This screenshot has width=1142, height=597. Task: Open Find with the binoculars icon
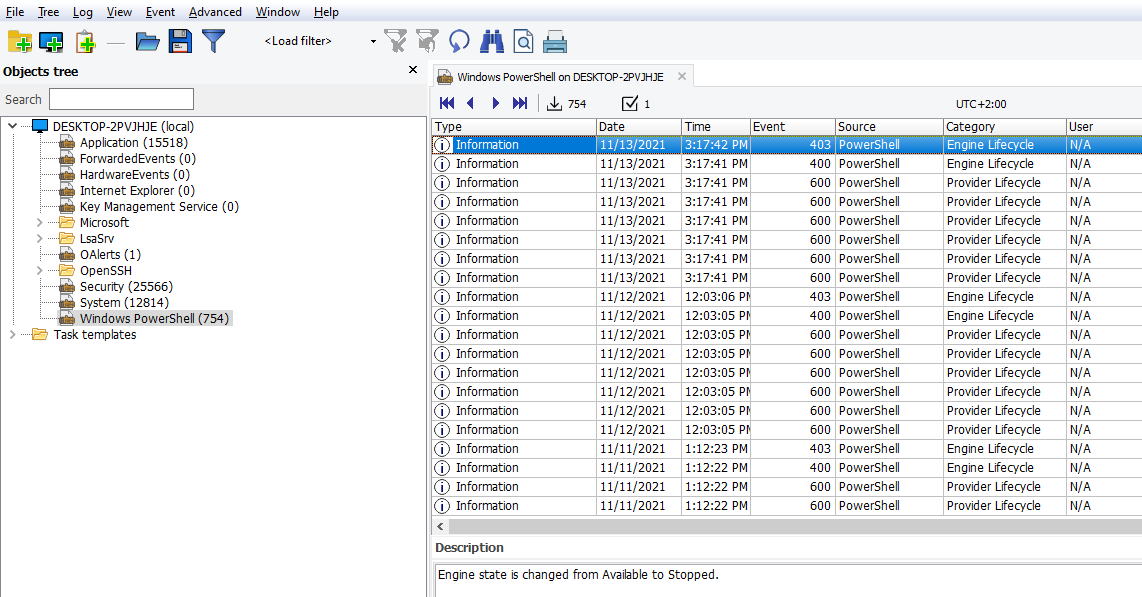(491, 41)
